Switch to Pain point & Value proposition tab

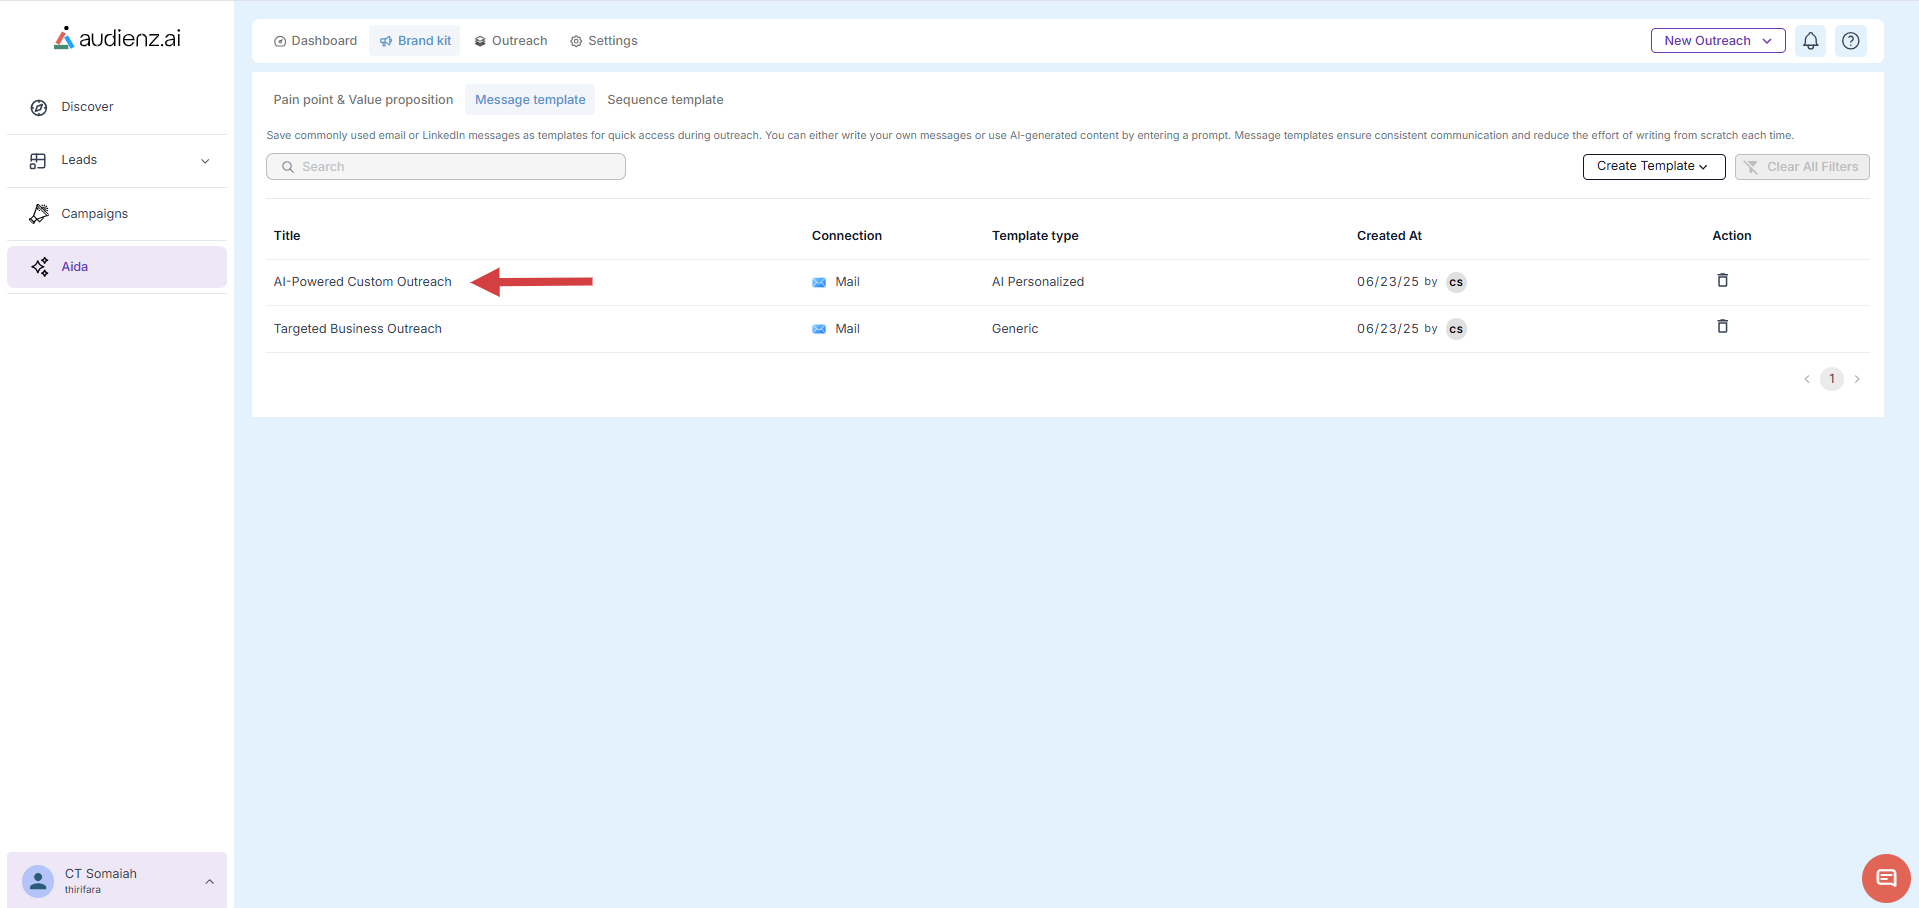[363, 100]
